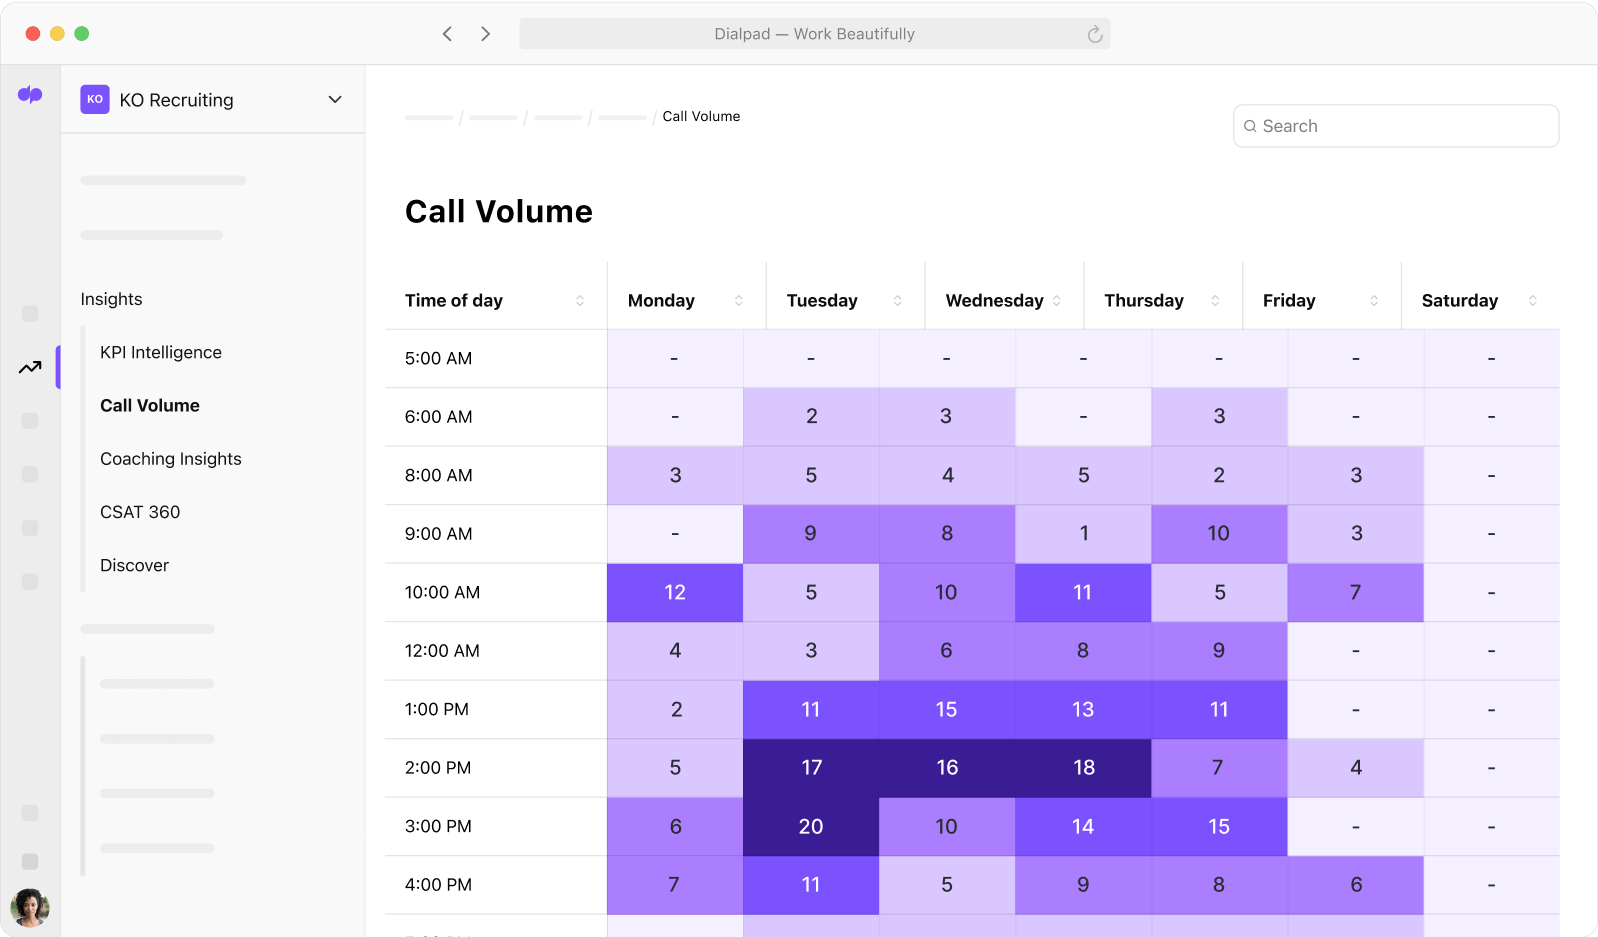Screen dimensions: 1598x937
Task: Click the user profile avatar
Action: click(x=30, y=907)
